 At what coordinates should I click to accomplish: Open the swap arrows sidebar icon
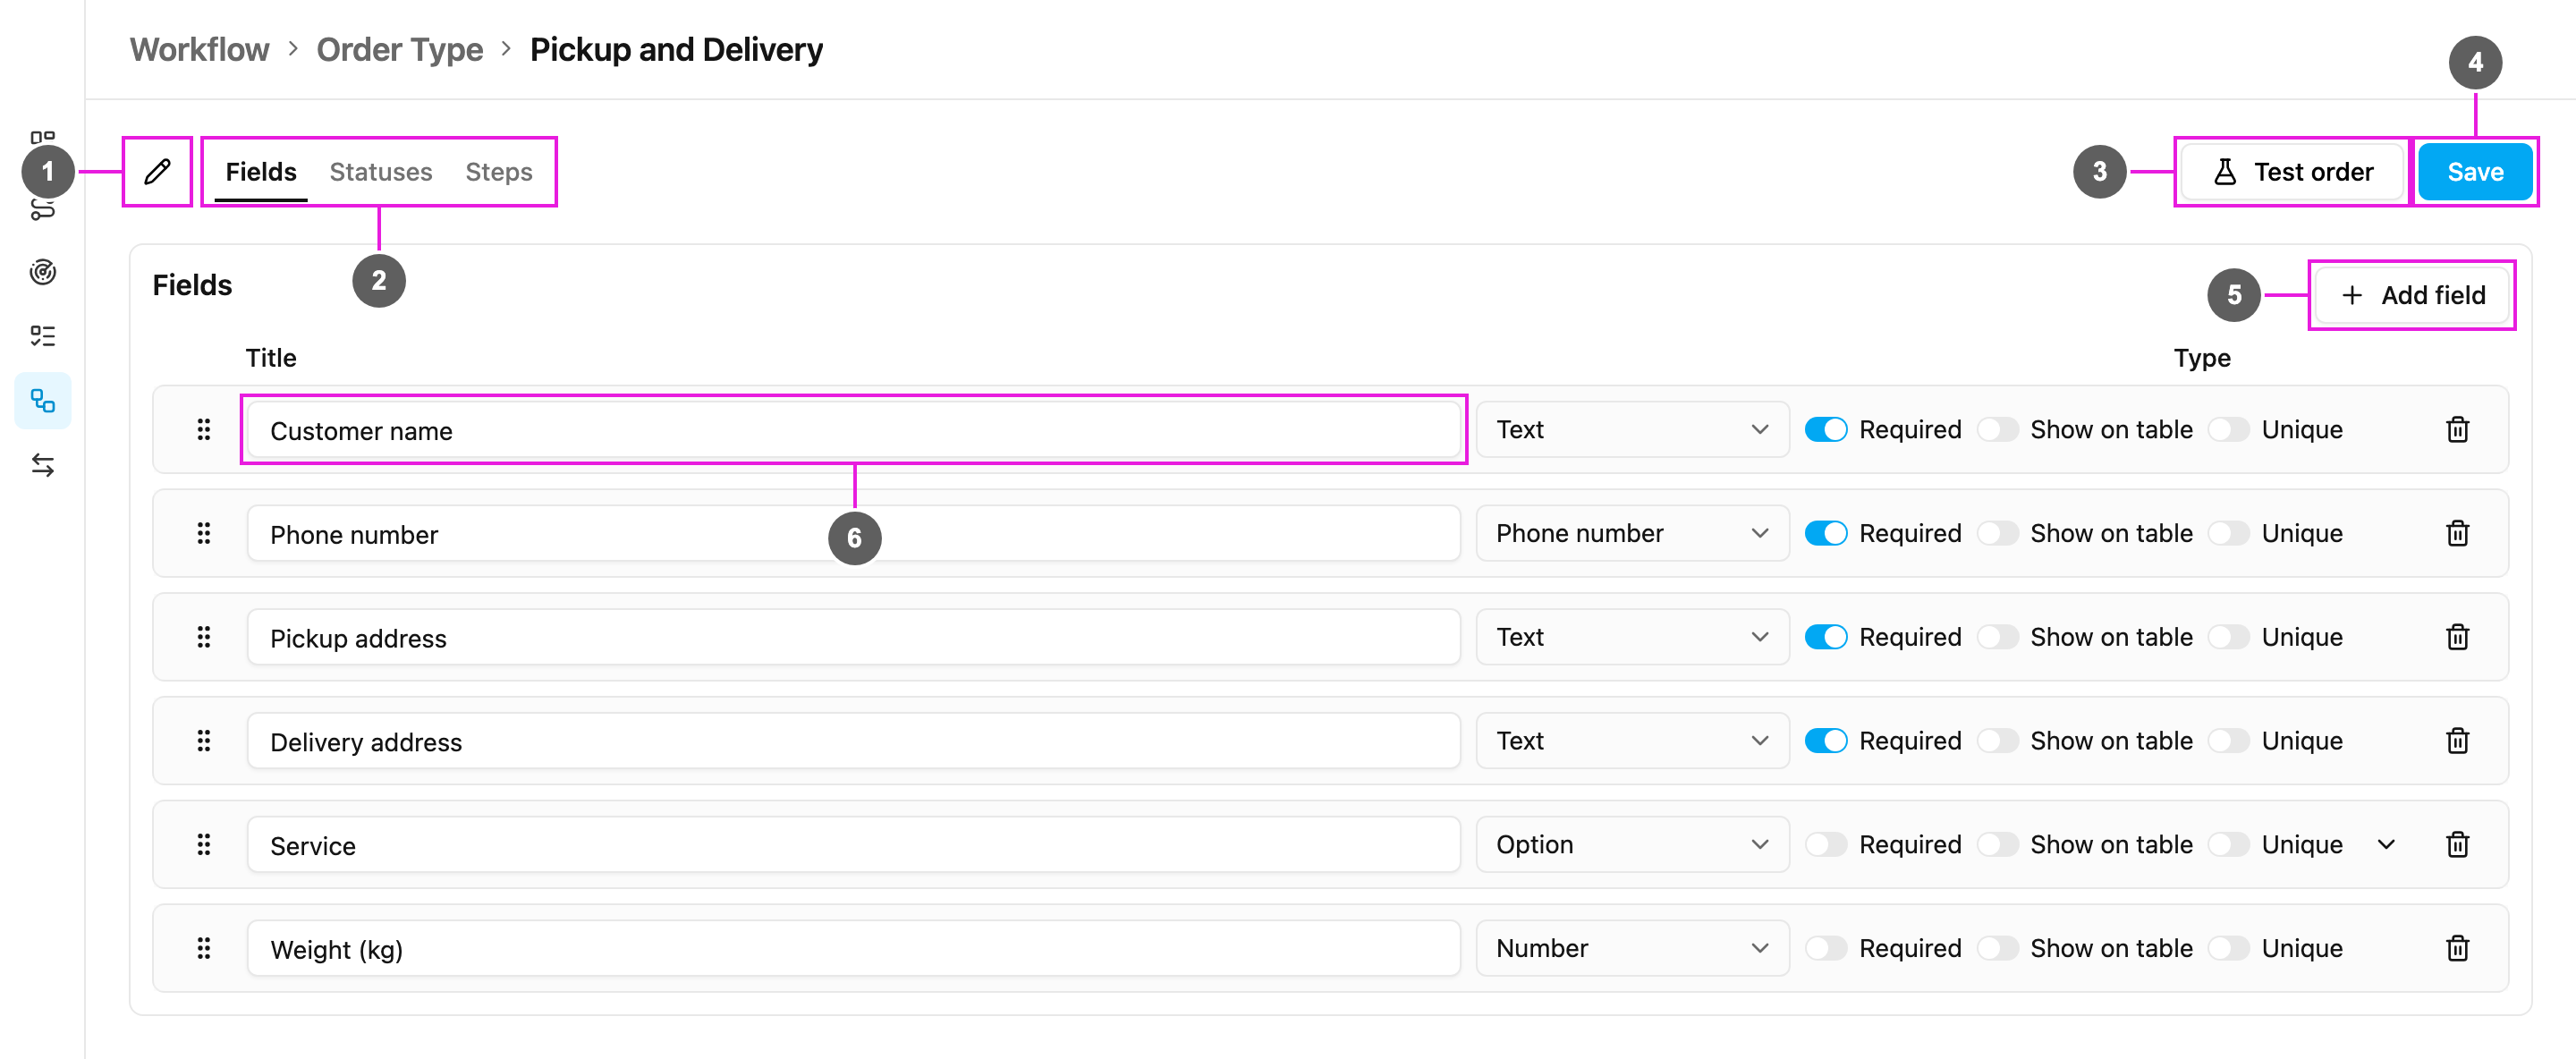[x=43, y=465]
